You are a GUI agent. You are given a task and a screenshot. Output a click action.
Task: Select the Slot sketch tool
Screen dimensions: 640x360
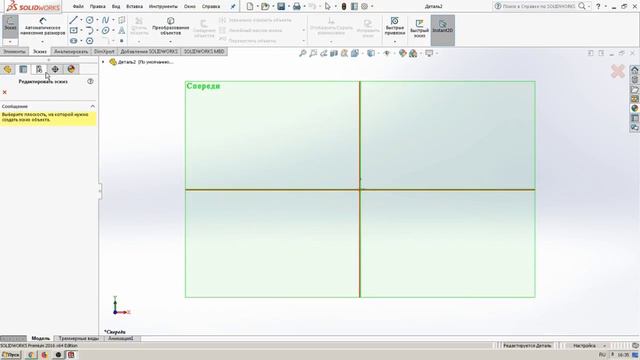tap(73, 41)
